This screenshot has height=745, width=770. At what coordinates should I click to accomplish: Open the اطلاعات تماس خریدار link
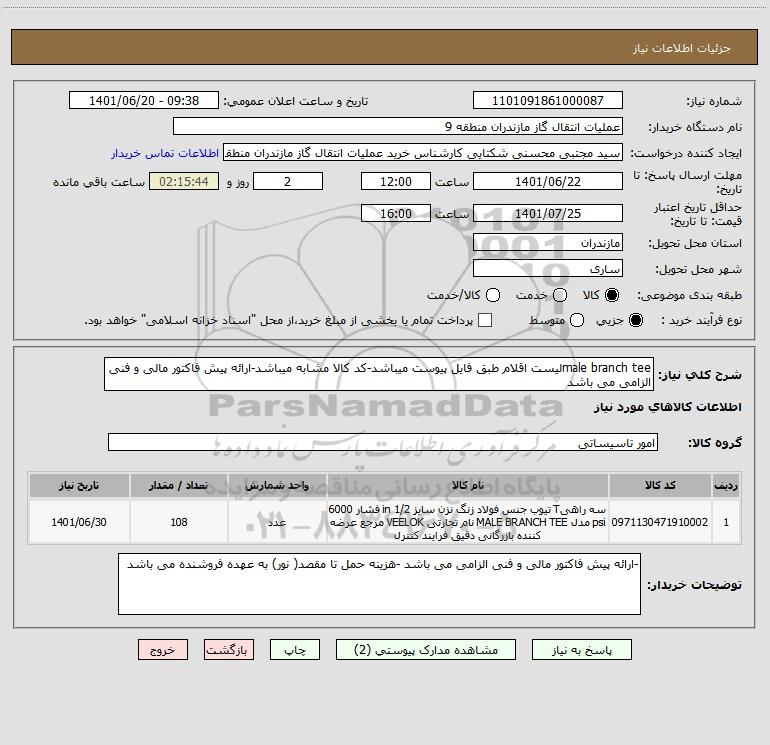(x=165, y=153)
